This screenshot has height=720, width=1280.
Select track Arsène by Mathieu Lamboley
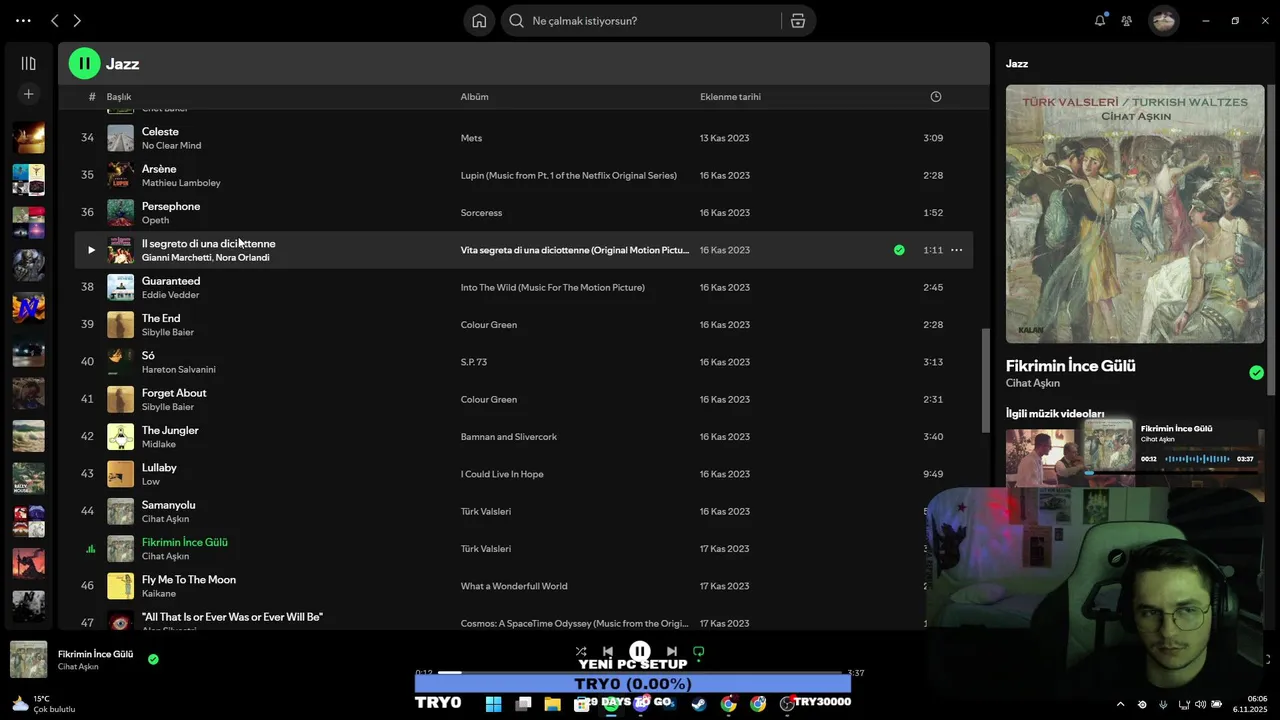(523, 175)
